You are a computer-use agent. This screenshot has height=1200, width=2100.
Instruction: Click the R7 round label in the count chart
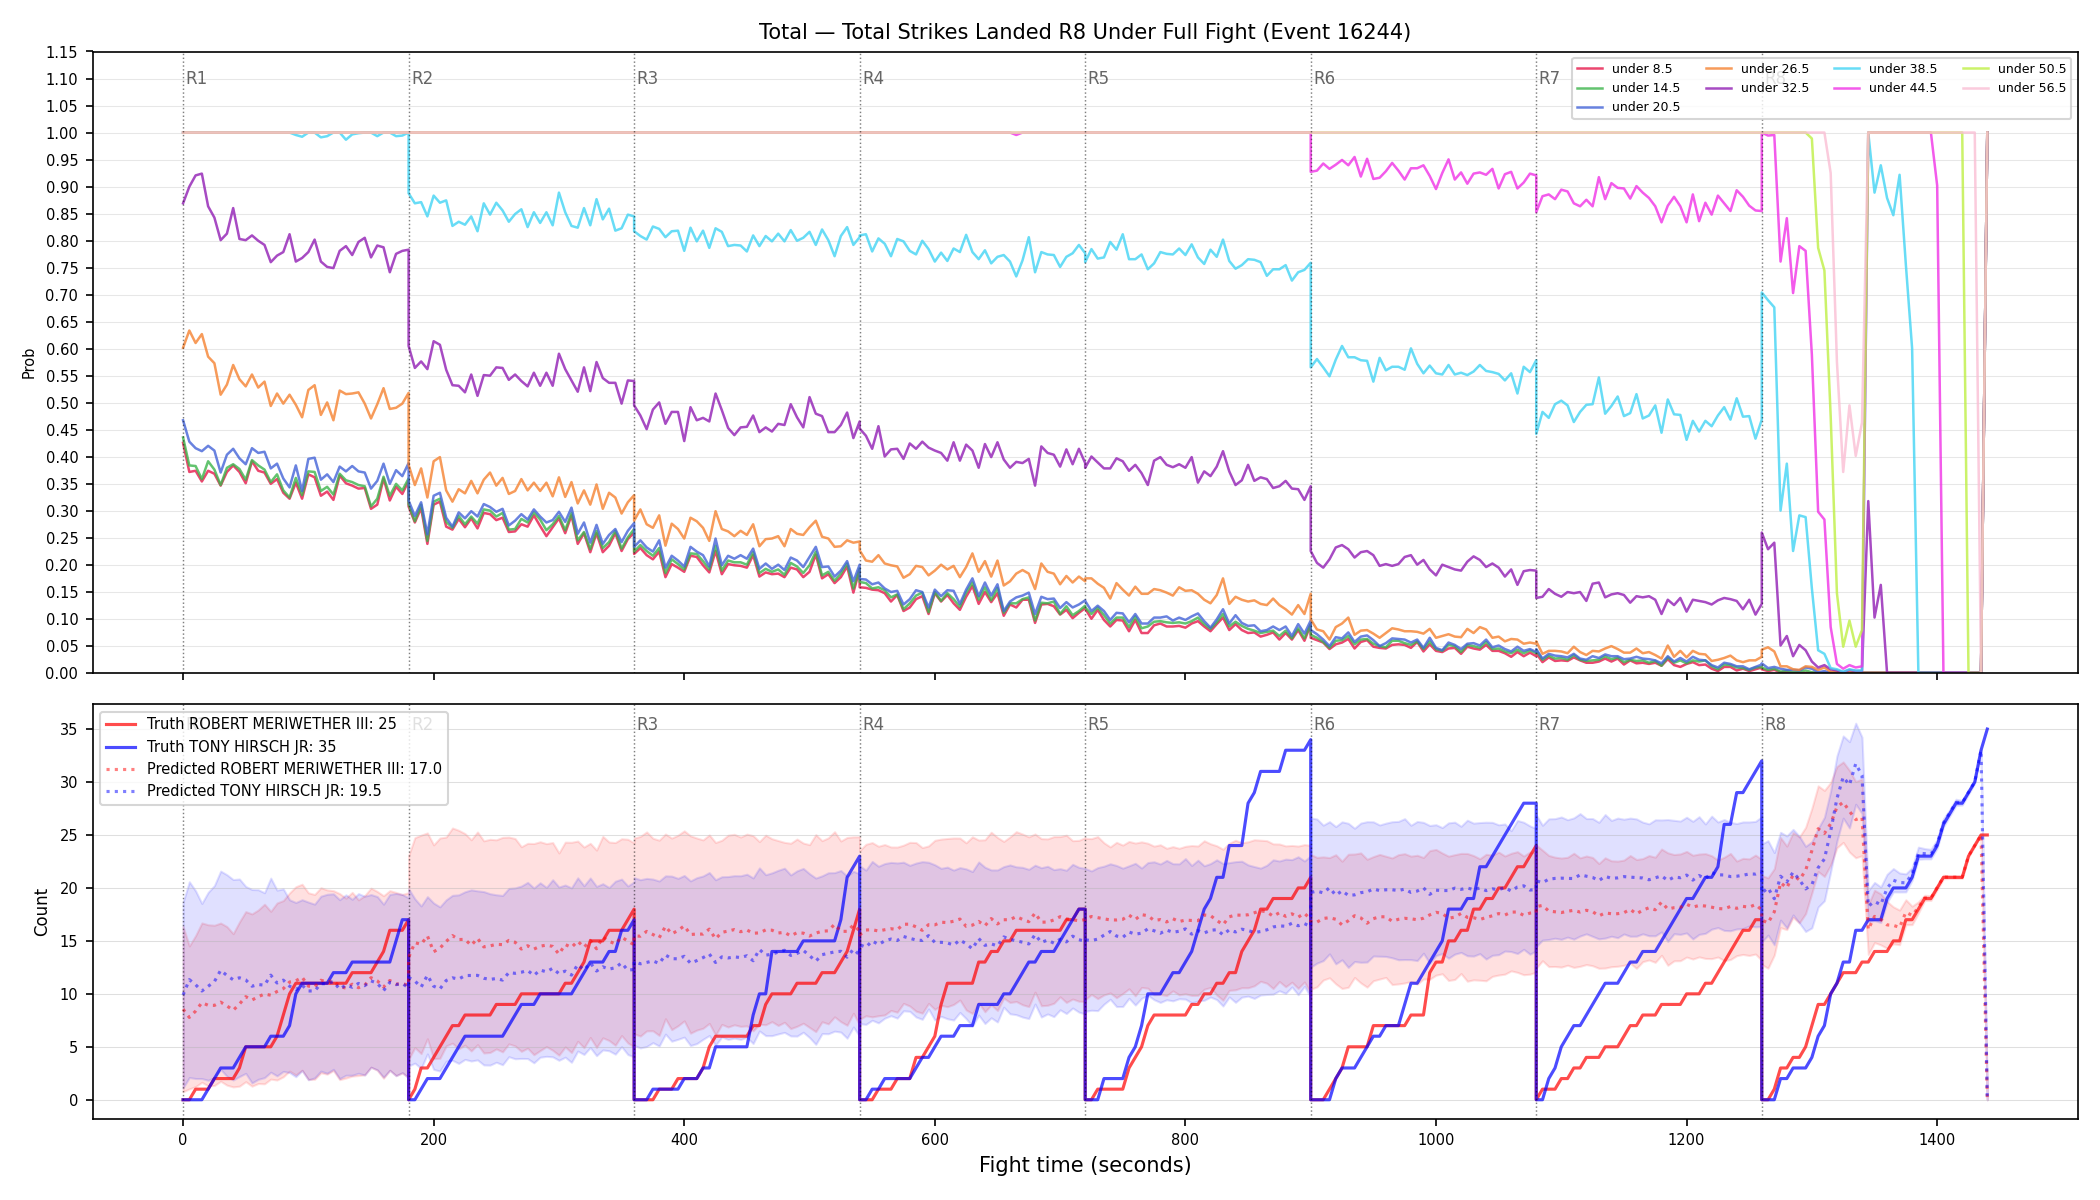pos(1549,724)
